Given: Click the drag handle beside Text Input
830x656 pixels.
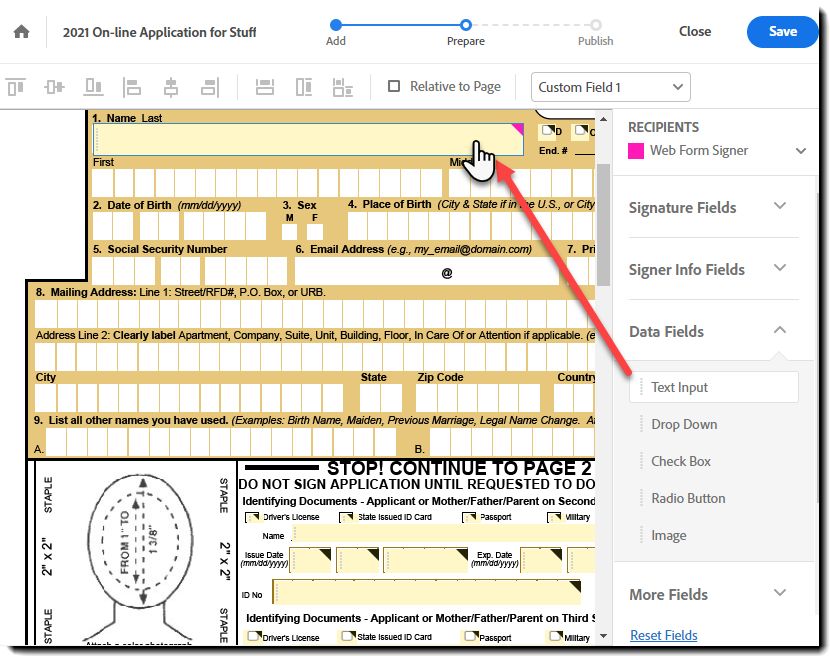Looking at the screenshot, I should click(641, 387).
